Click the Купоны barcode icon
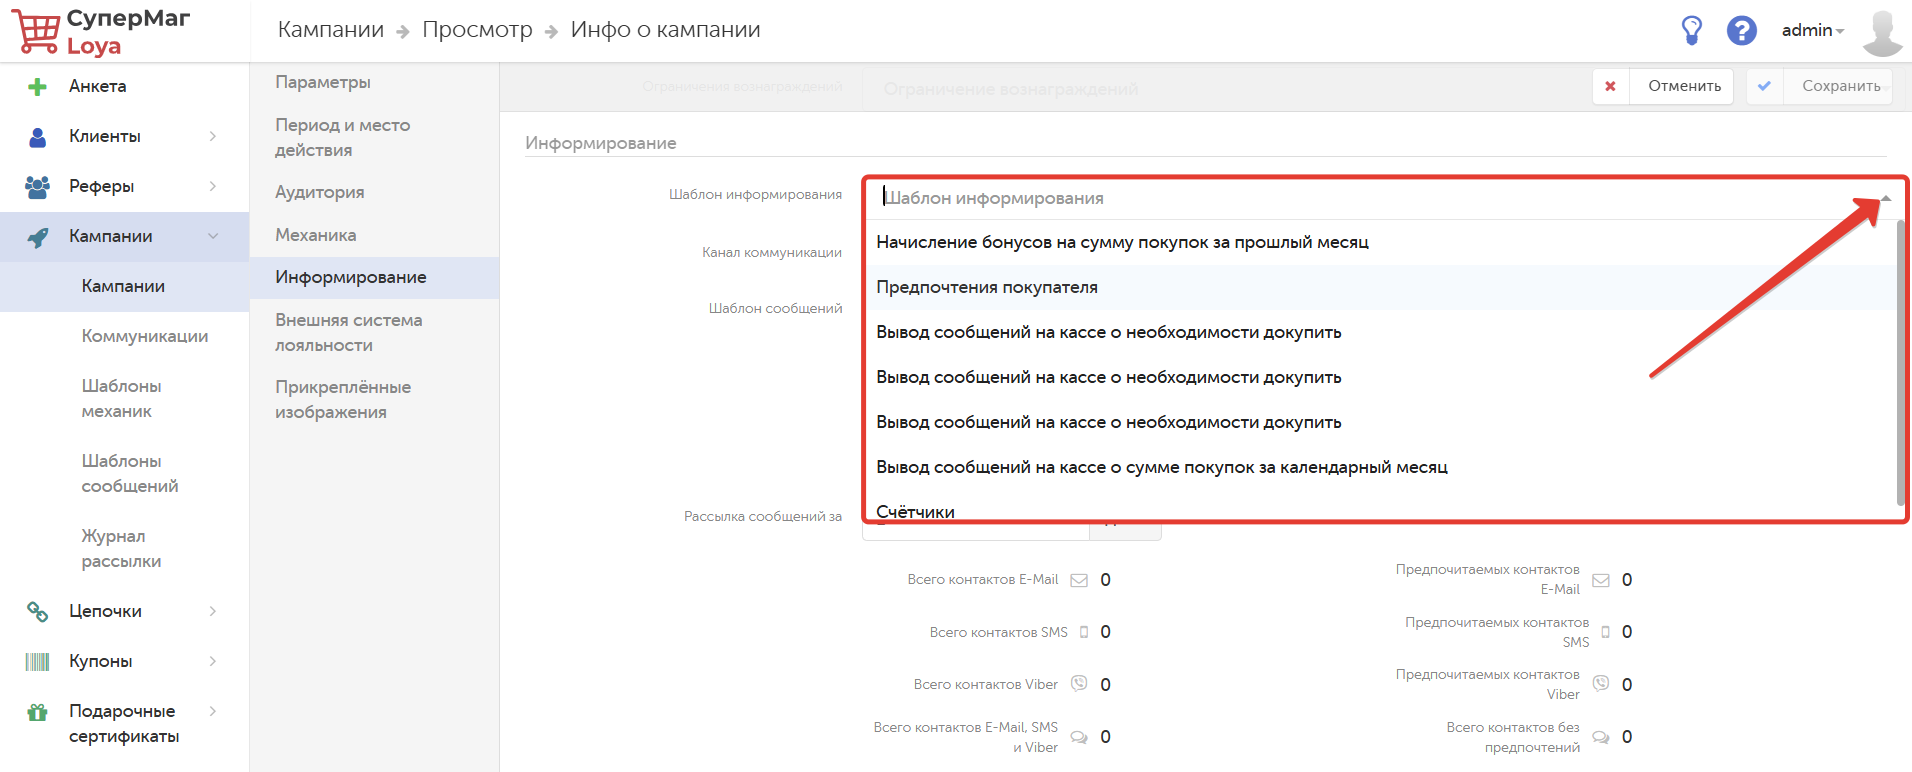The height and width of the screenshot is (772, 1912). tap(38, 661)
